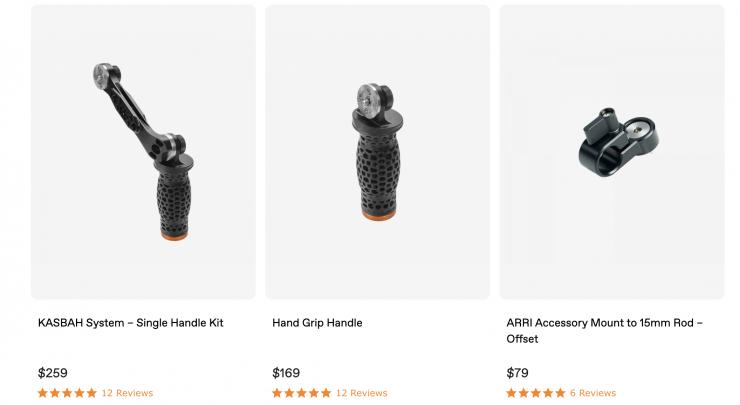Open the KASBAH Single Handle Kit product image

pos(143,152)
